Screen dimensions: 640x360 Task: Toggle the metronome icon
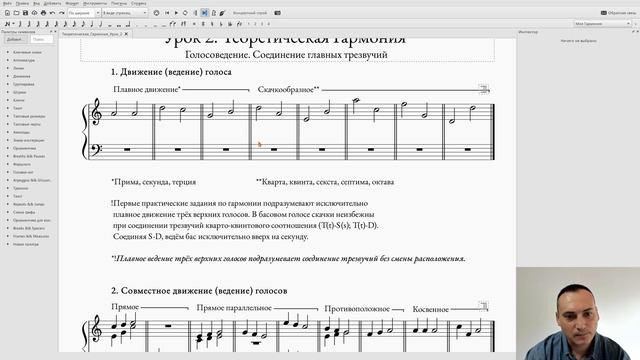[213, 13]
